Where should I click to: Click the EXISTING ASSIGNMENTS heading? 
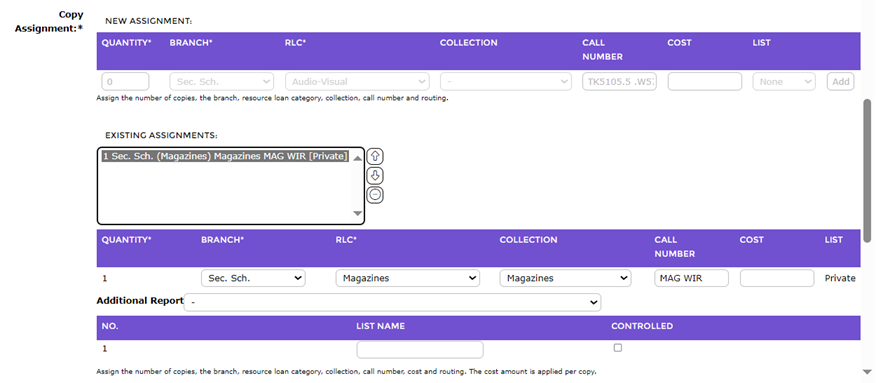(161, 135)
